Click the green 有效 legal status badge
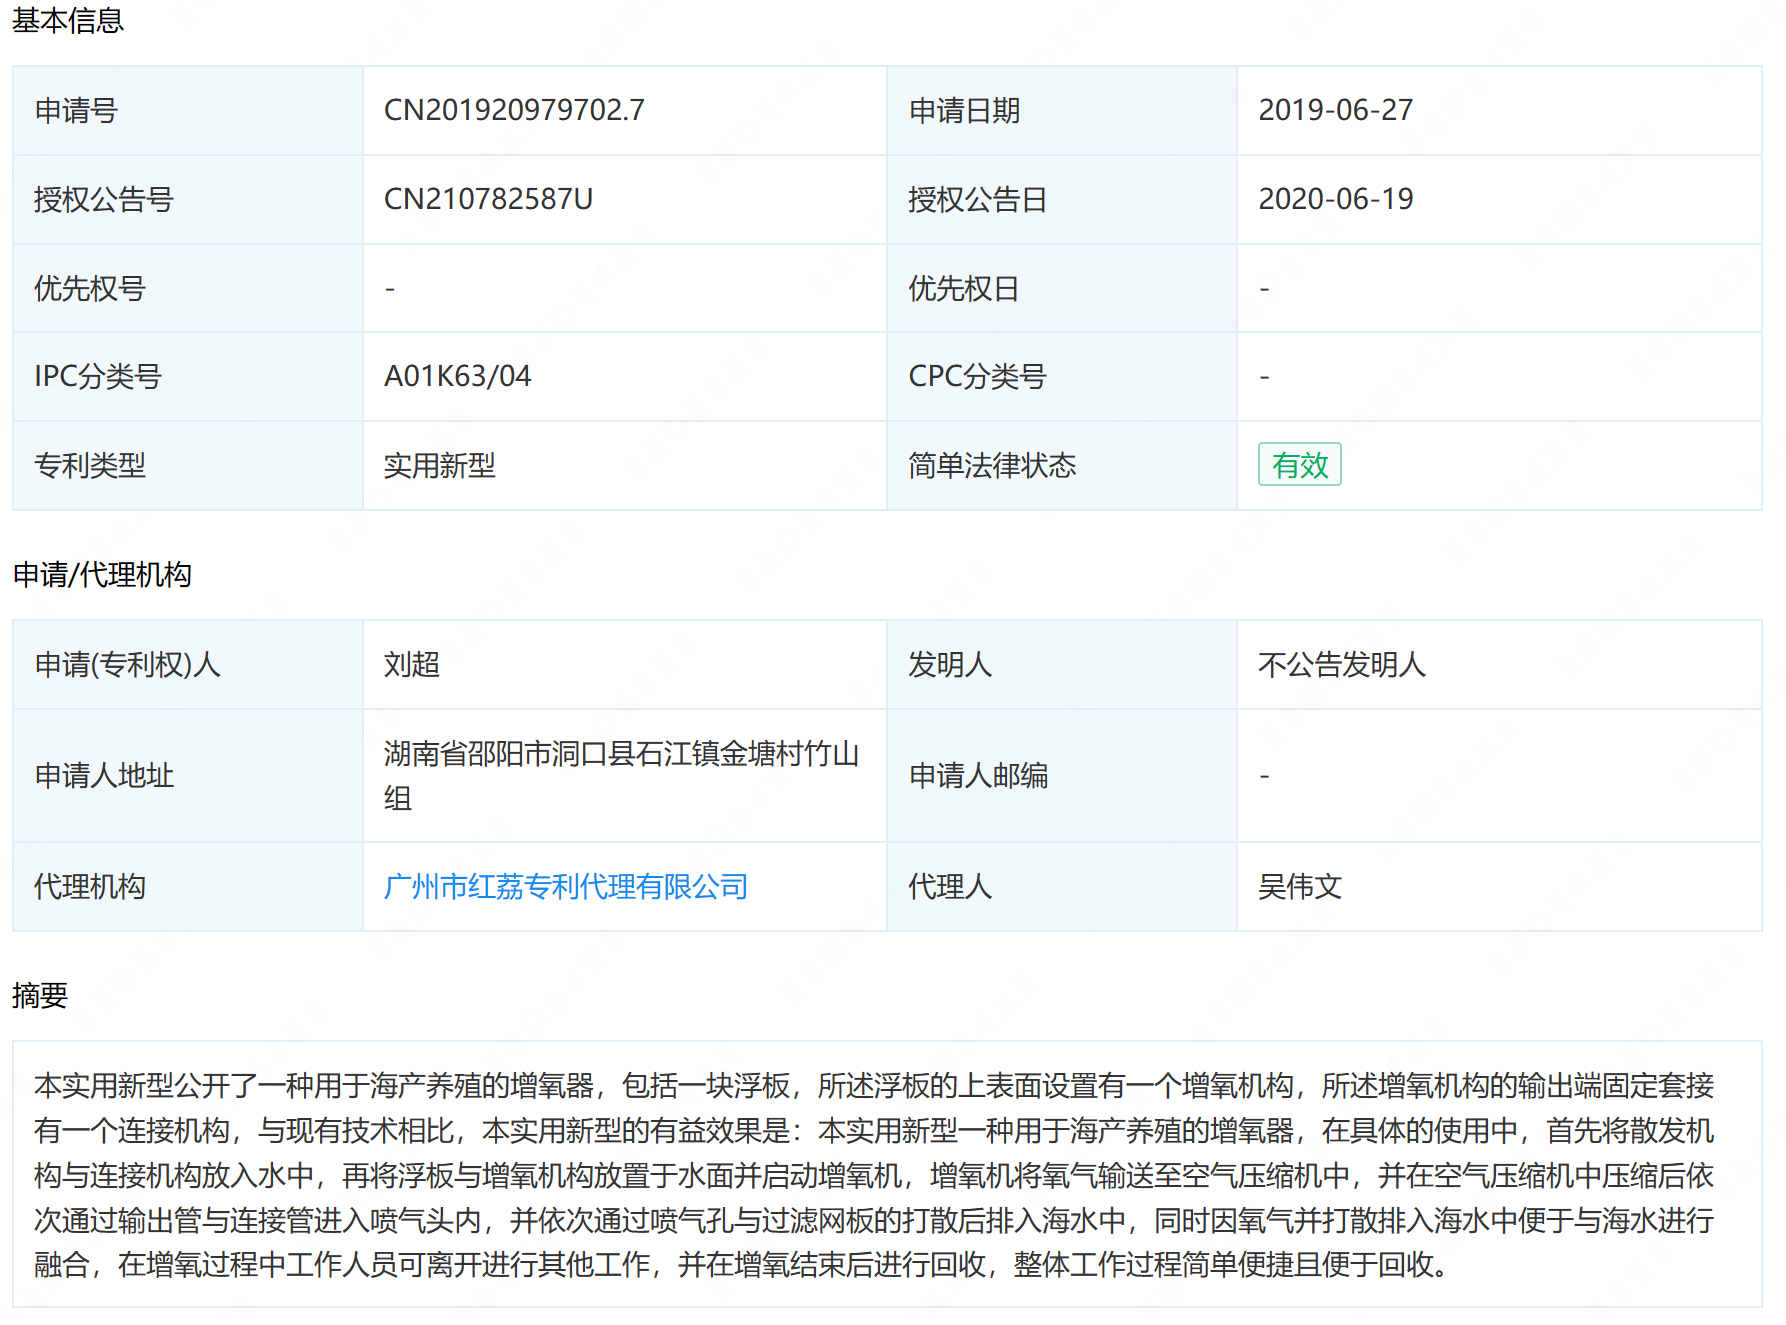 click(x=1299, y=465)
